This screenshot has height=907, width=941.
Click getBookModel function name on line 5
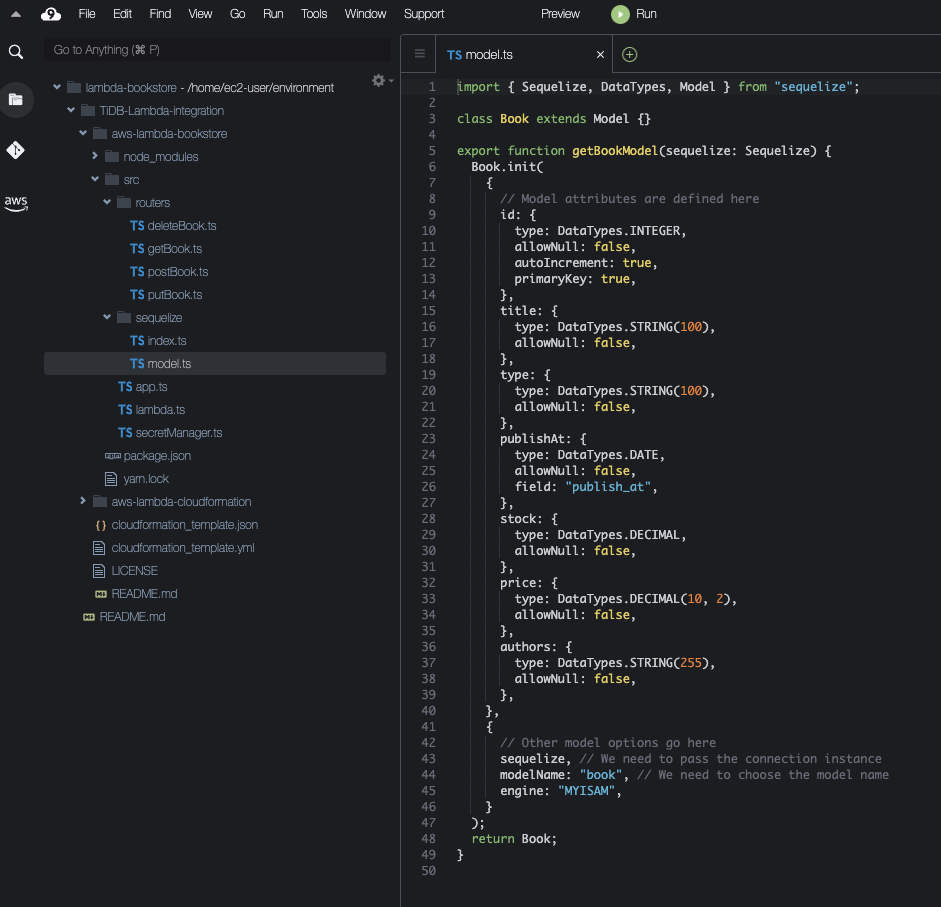(615, 151)
